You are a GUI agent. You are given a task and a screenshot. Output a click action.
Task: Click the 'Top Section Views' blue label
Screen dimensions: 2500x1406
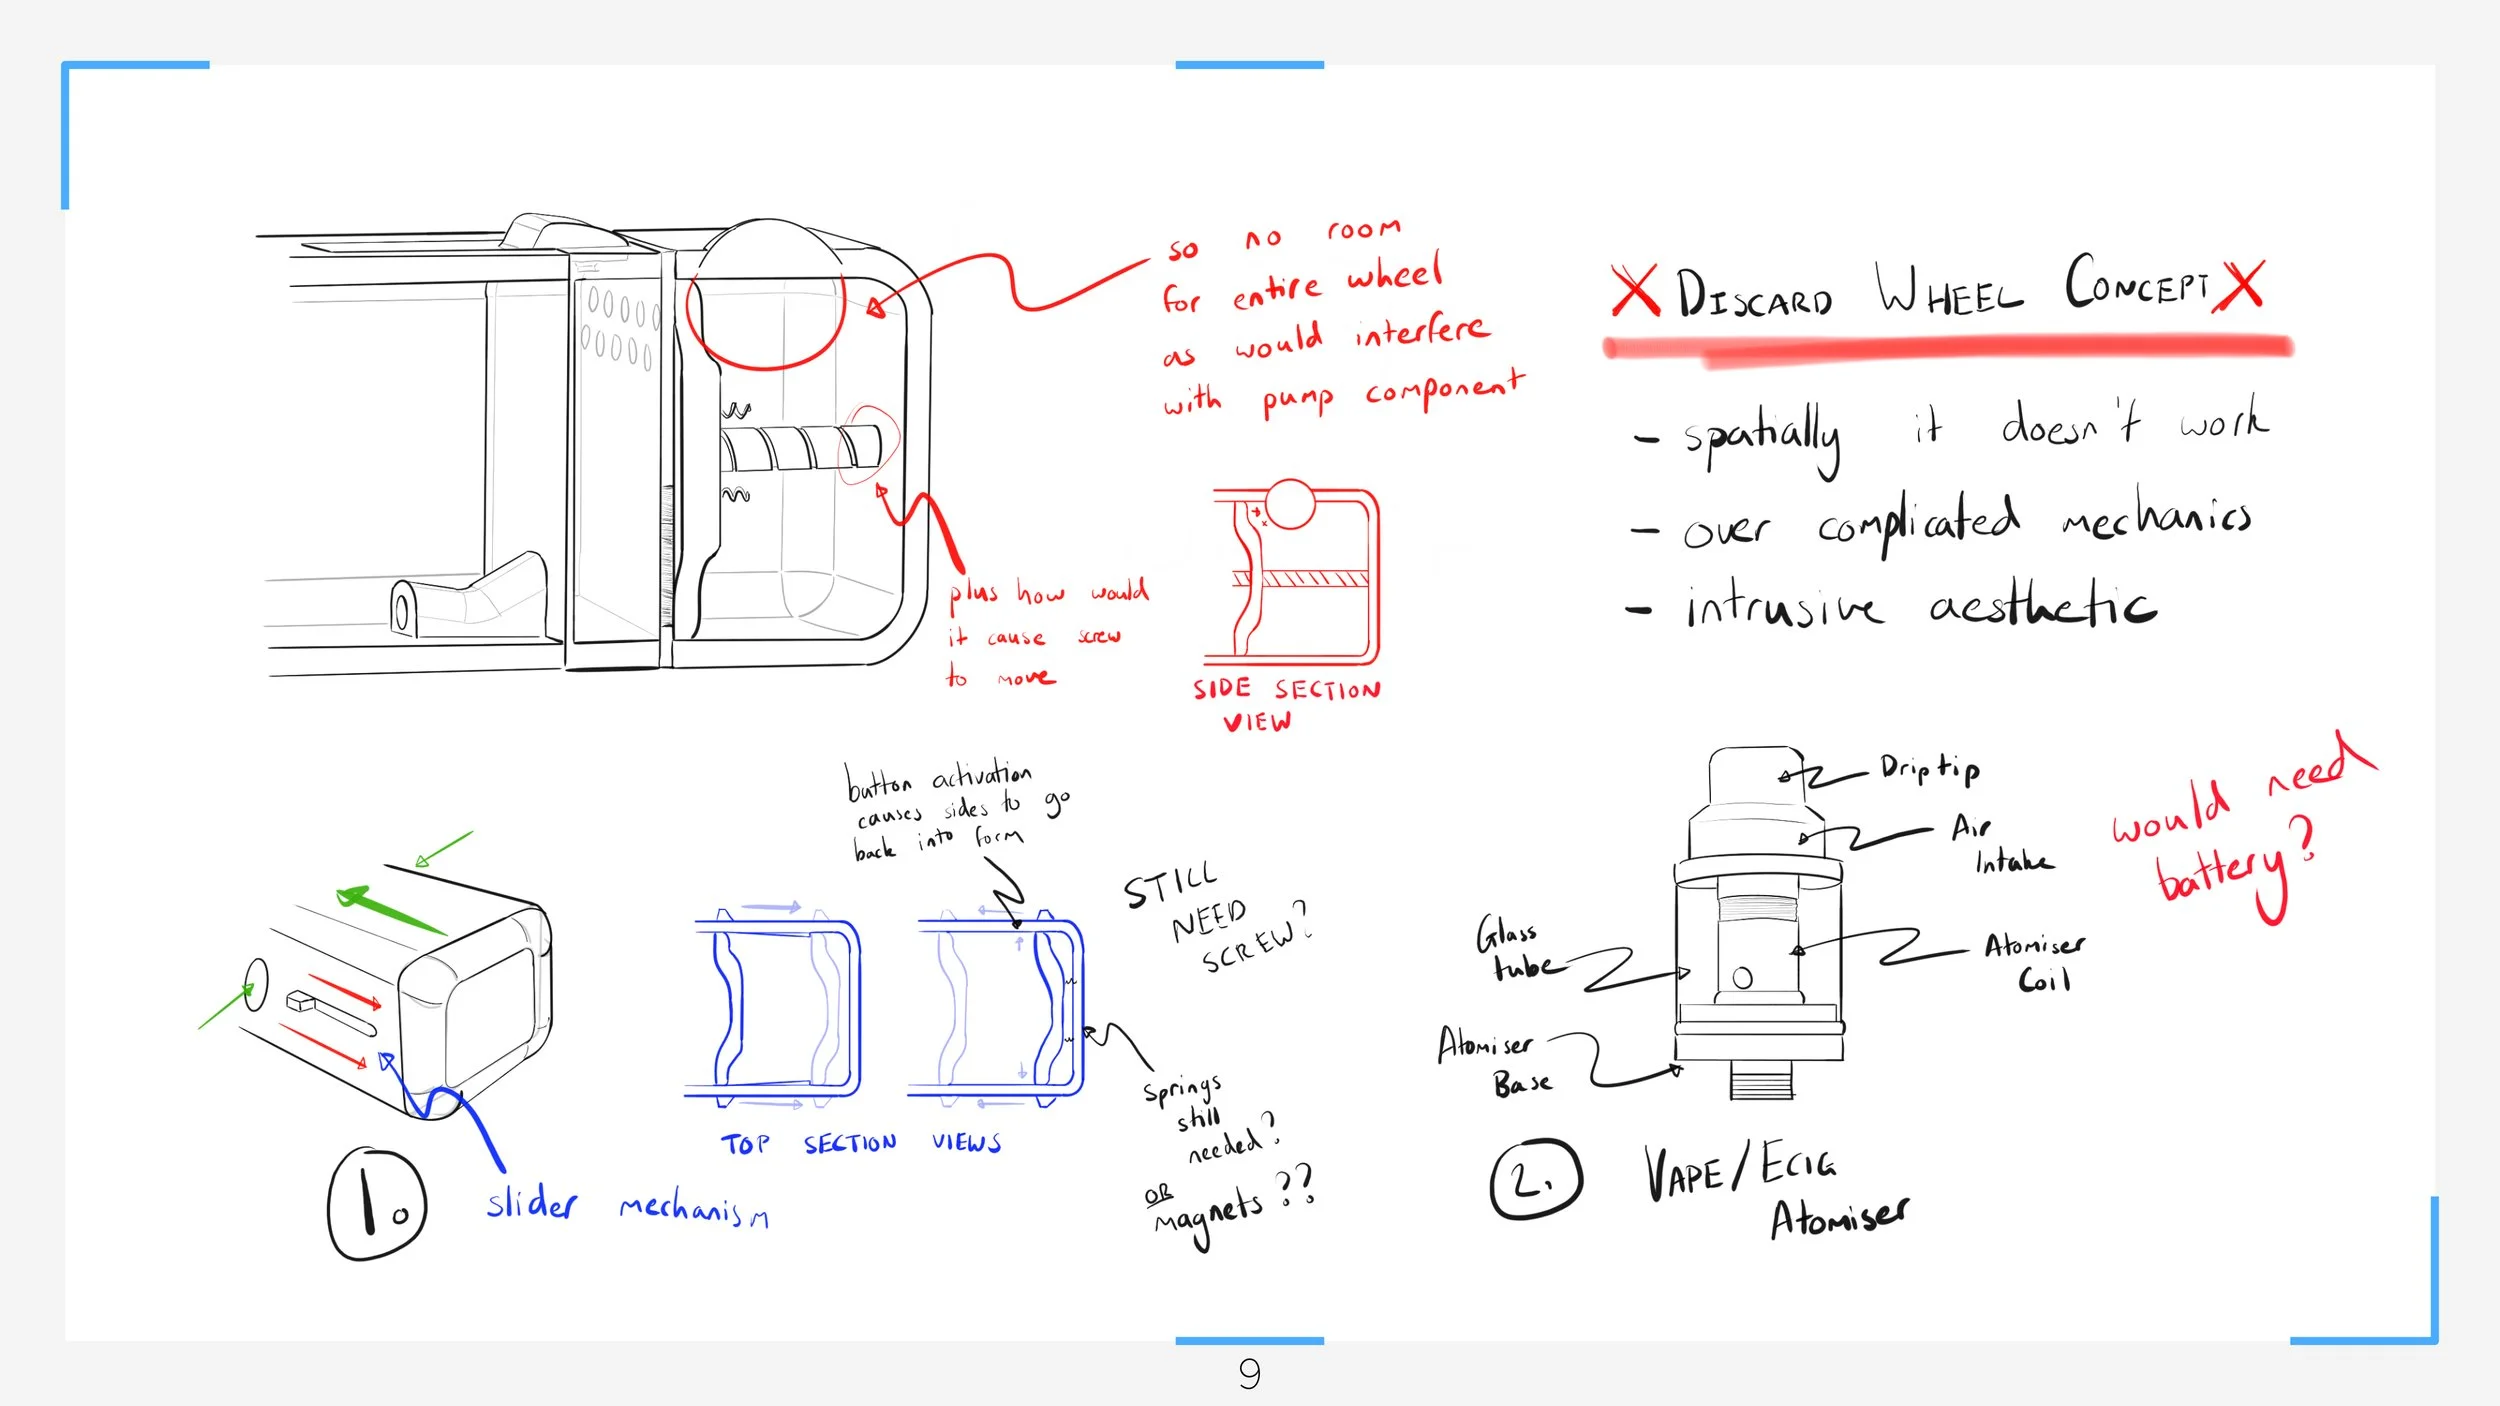(x=860, y=1143)
